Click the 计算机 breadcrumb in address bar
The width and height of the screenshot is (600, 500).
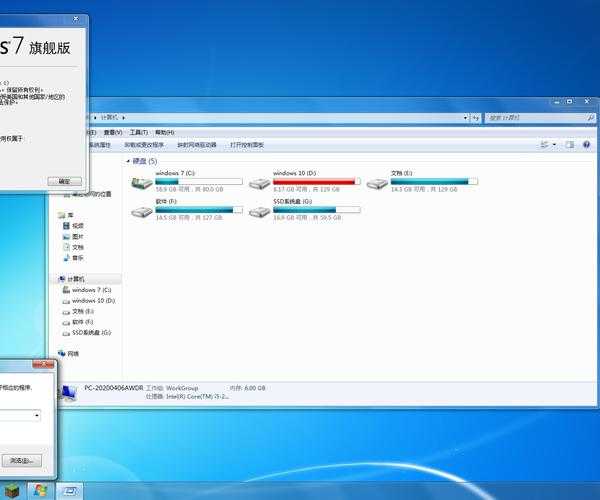109,117
